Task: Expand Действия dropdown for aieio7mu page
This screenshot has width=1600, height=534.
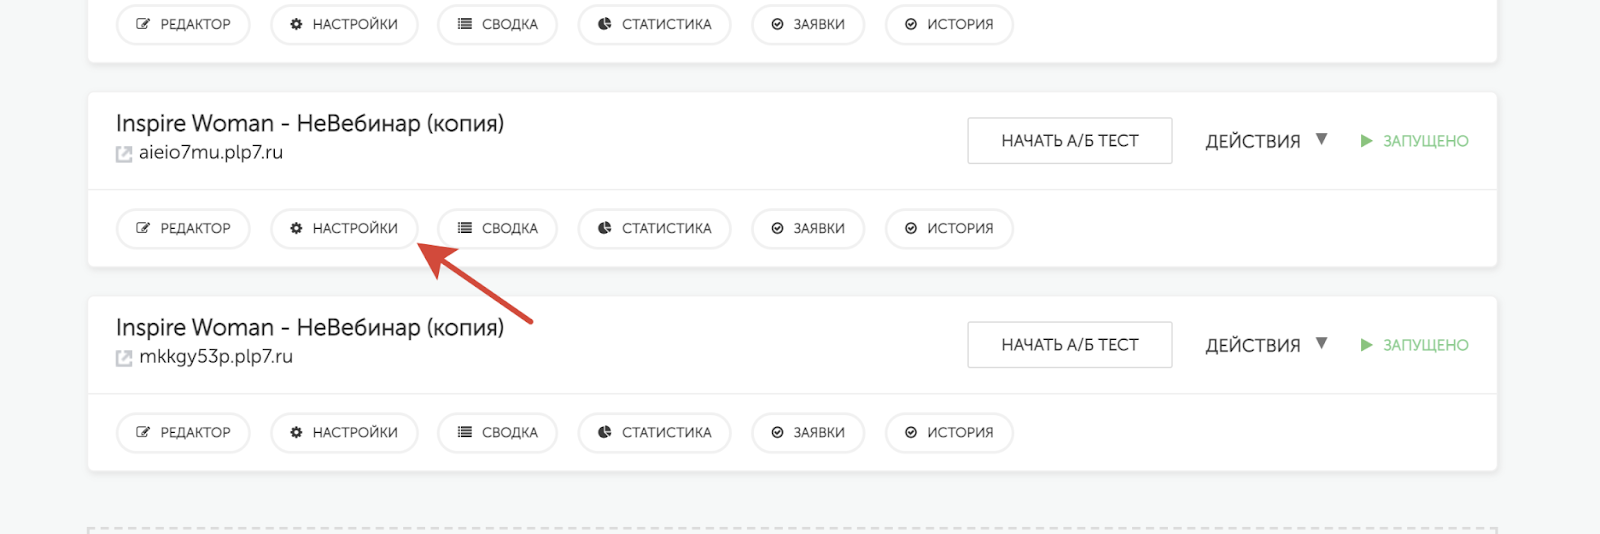Action: pos(1266,141)
